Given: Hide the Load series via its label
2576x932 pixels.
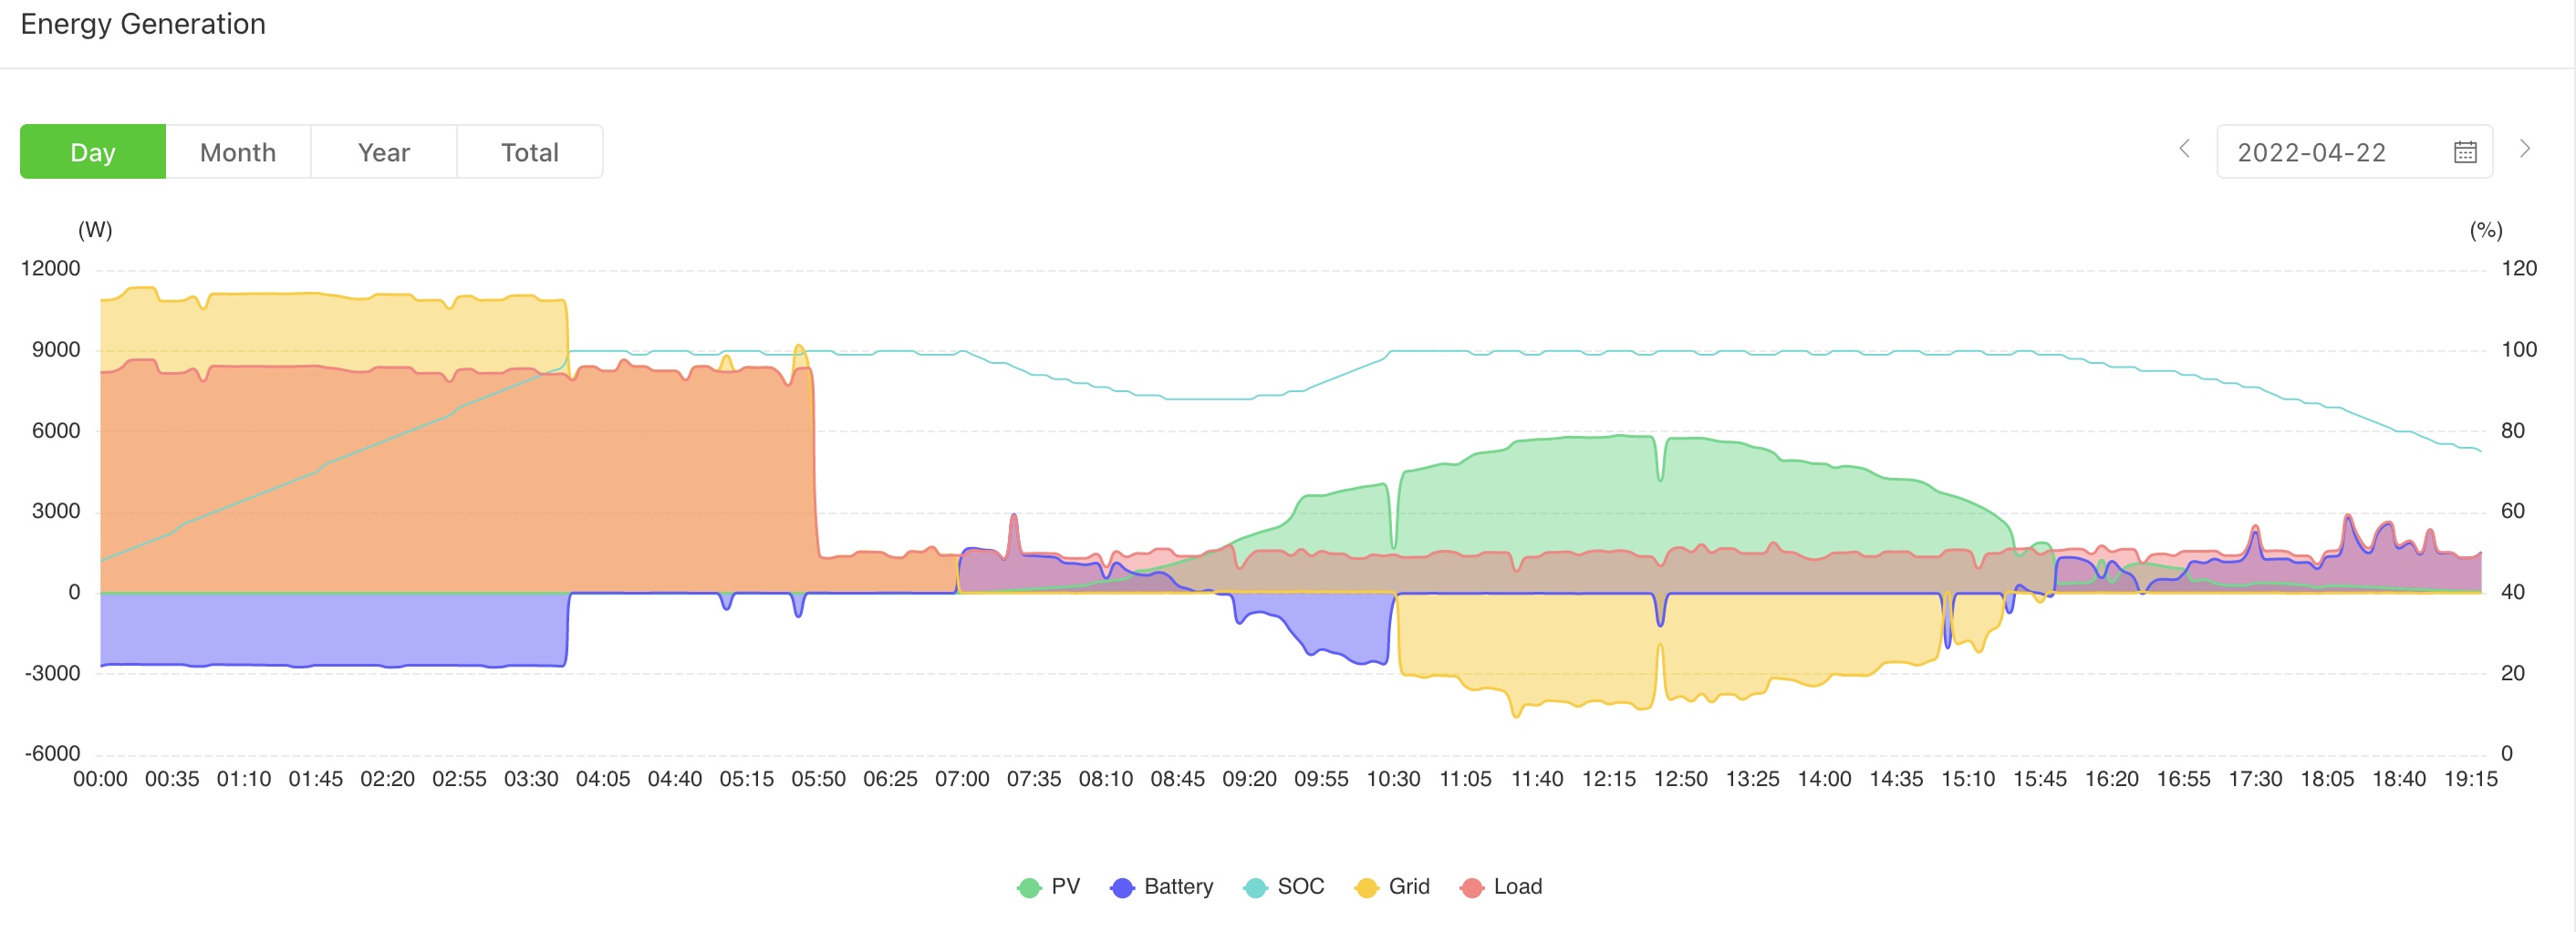Looking at the screenshot, I should (1517, 886).
